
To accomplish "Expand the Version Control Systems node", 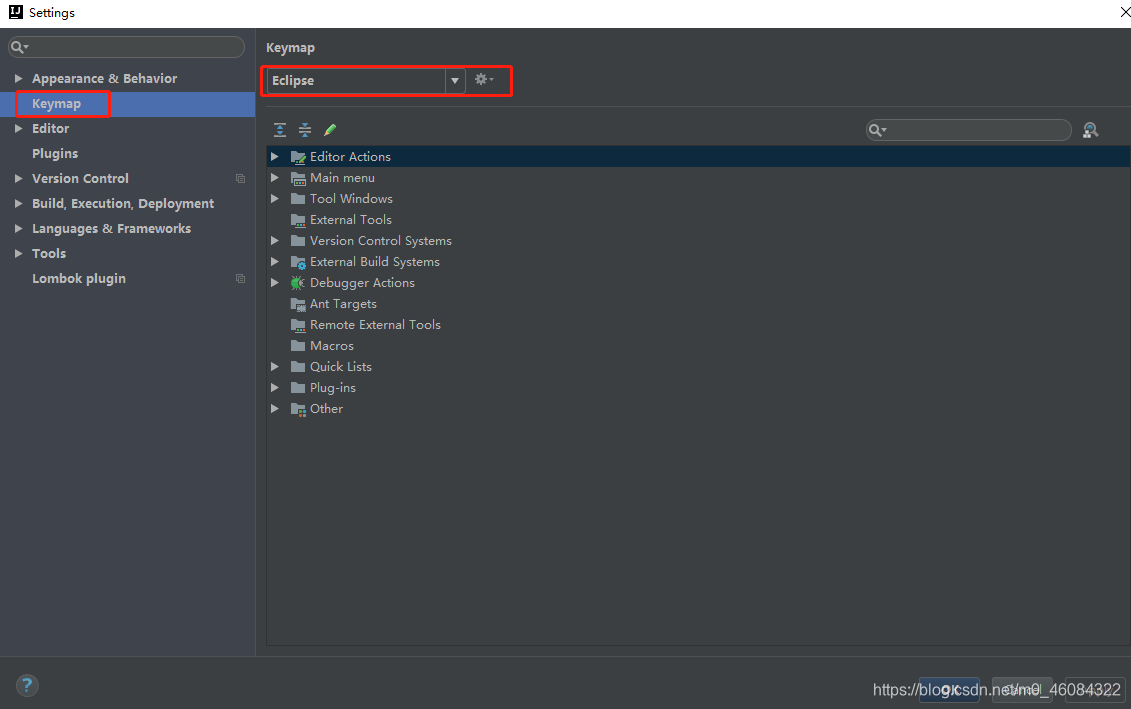I will tap(275, 241).
